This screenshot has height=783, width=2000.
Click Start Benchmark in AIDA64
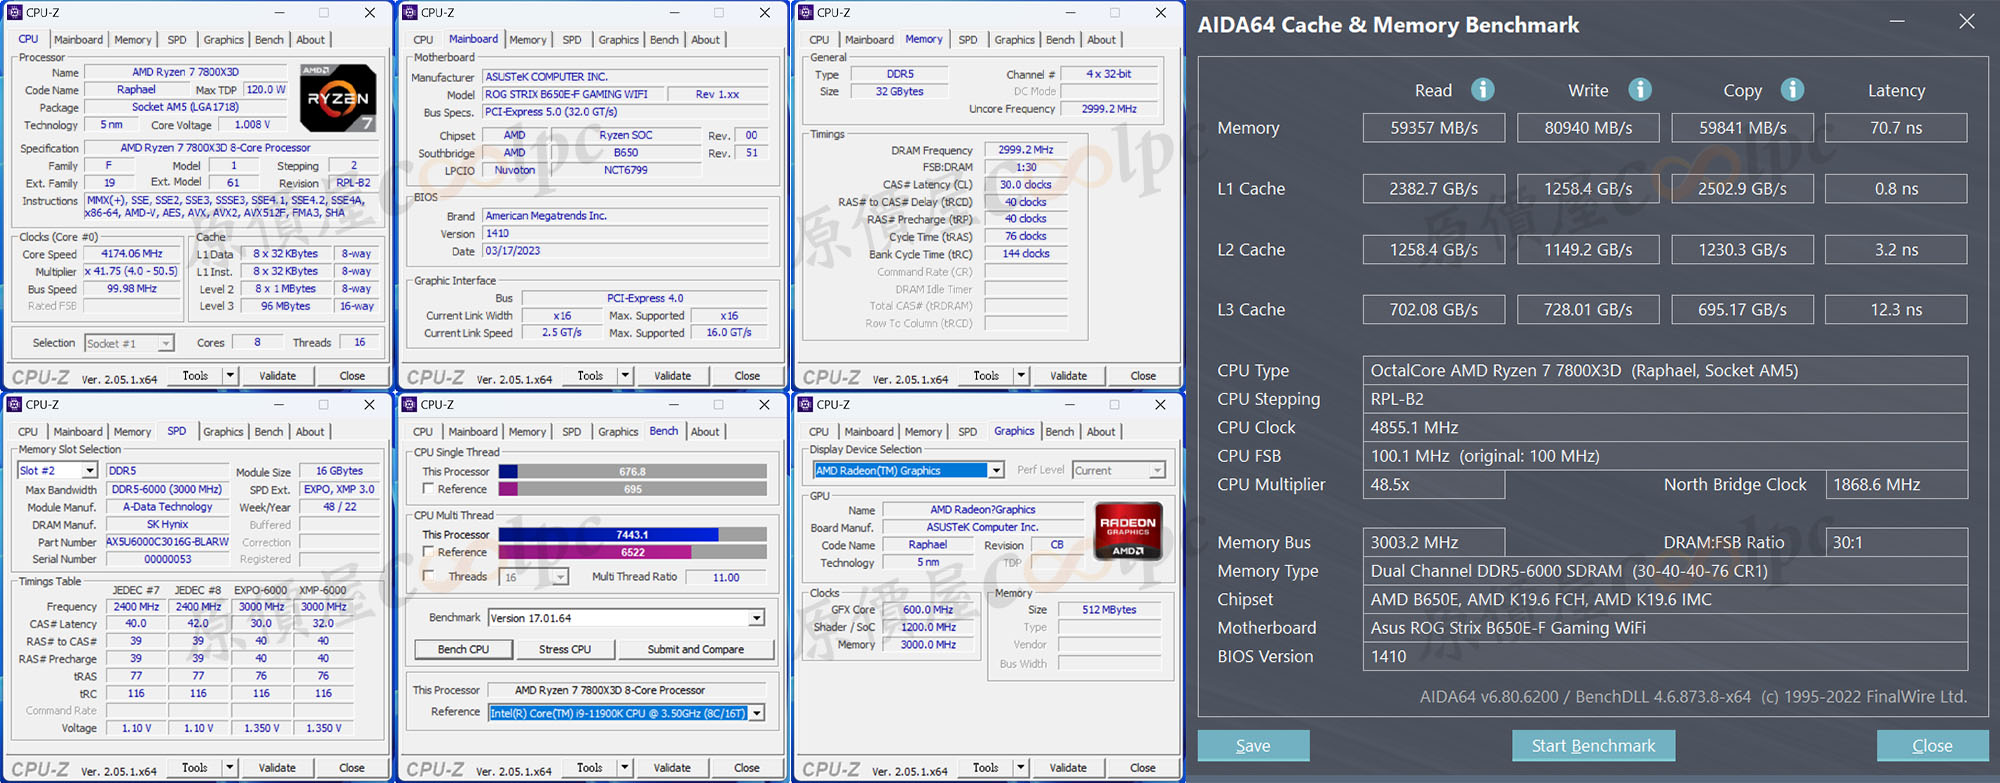[1593, 746]
